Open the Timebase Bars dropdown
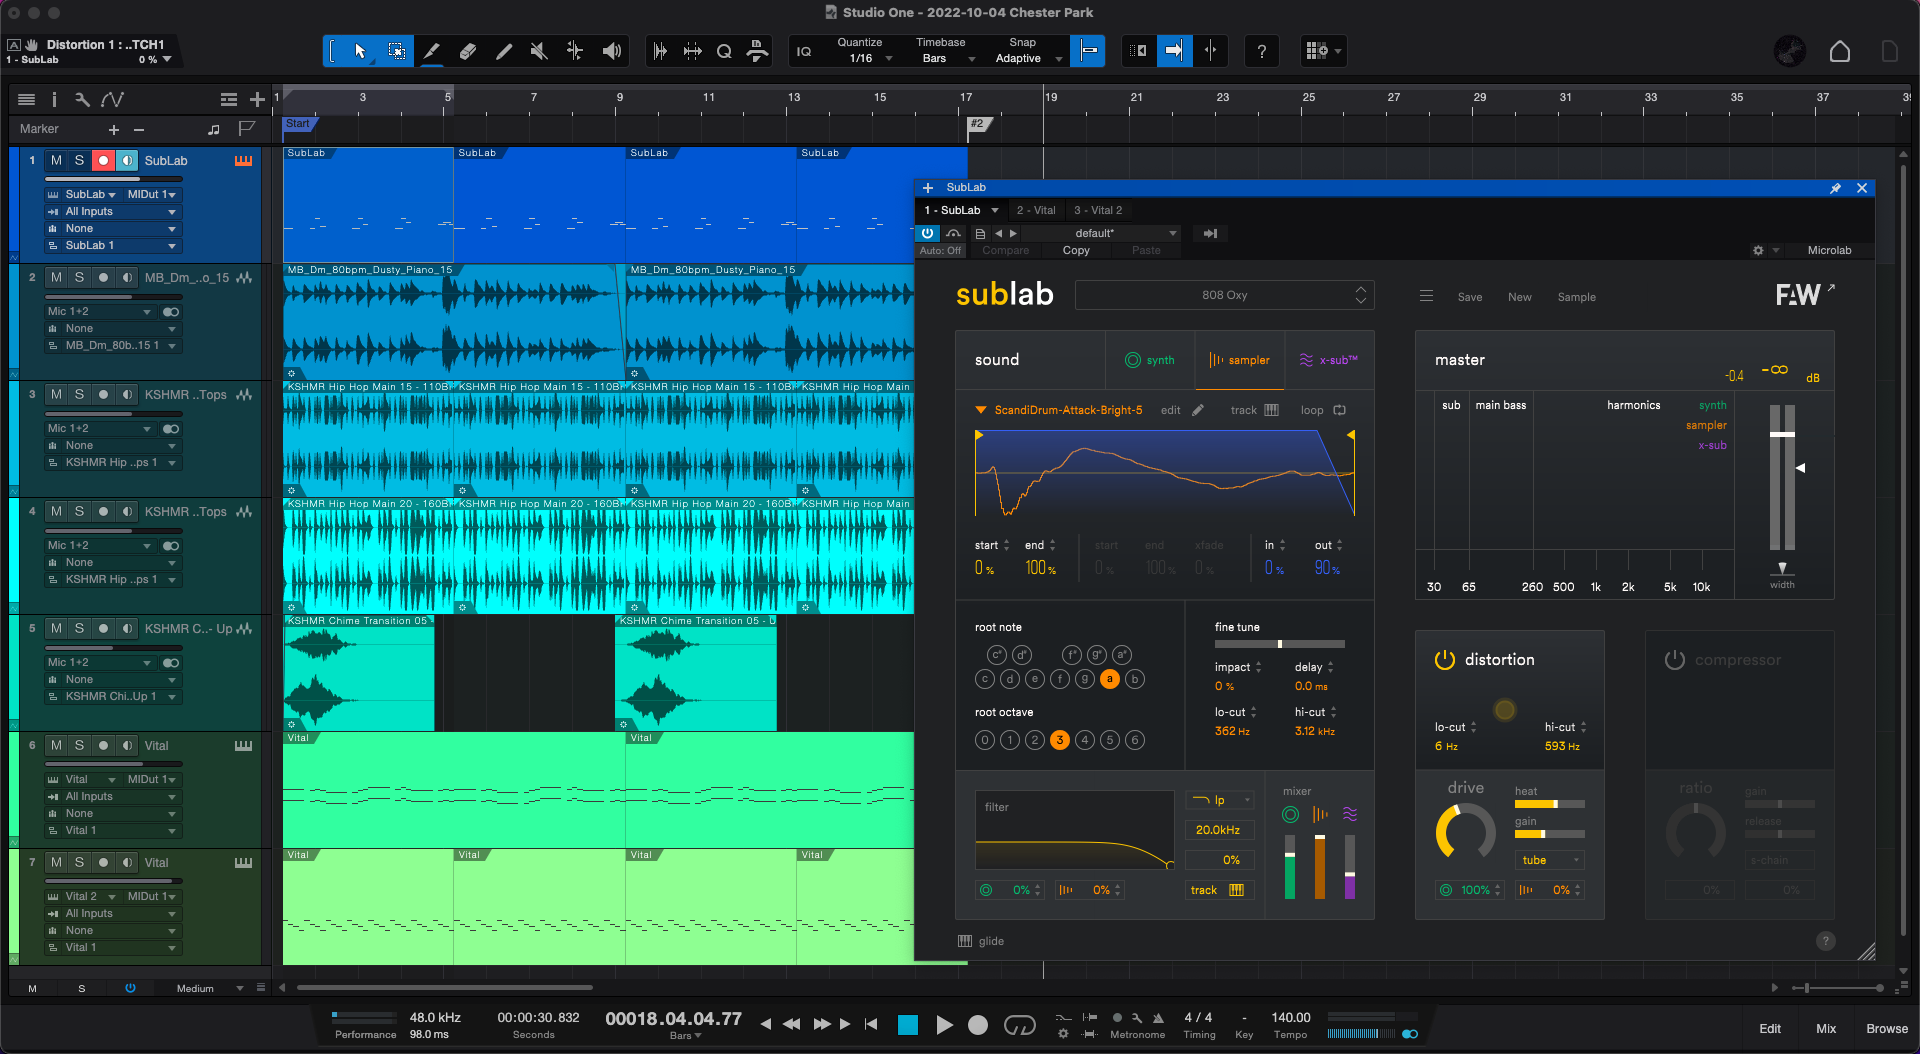The image size is (1920, 1054). tap(942, 58)
